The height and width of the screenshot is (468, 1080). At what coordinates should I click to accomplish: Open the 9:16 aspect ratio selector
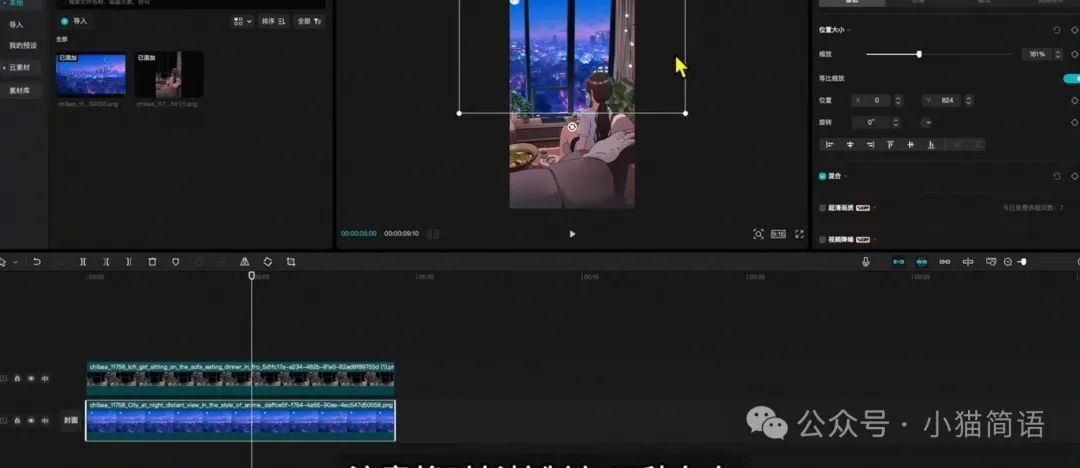pyautogui.click(x=778, y=234)
